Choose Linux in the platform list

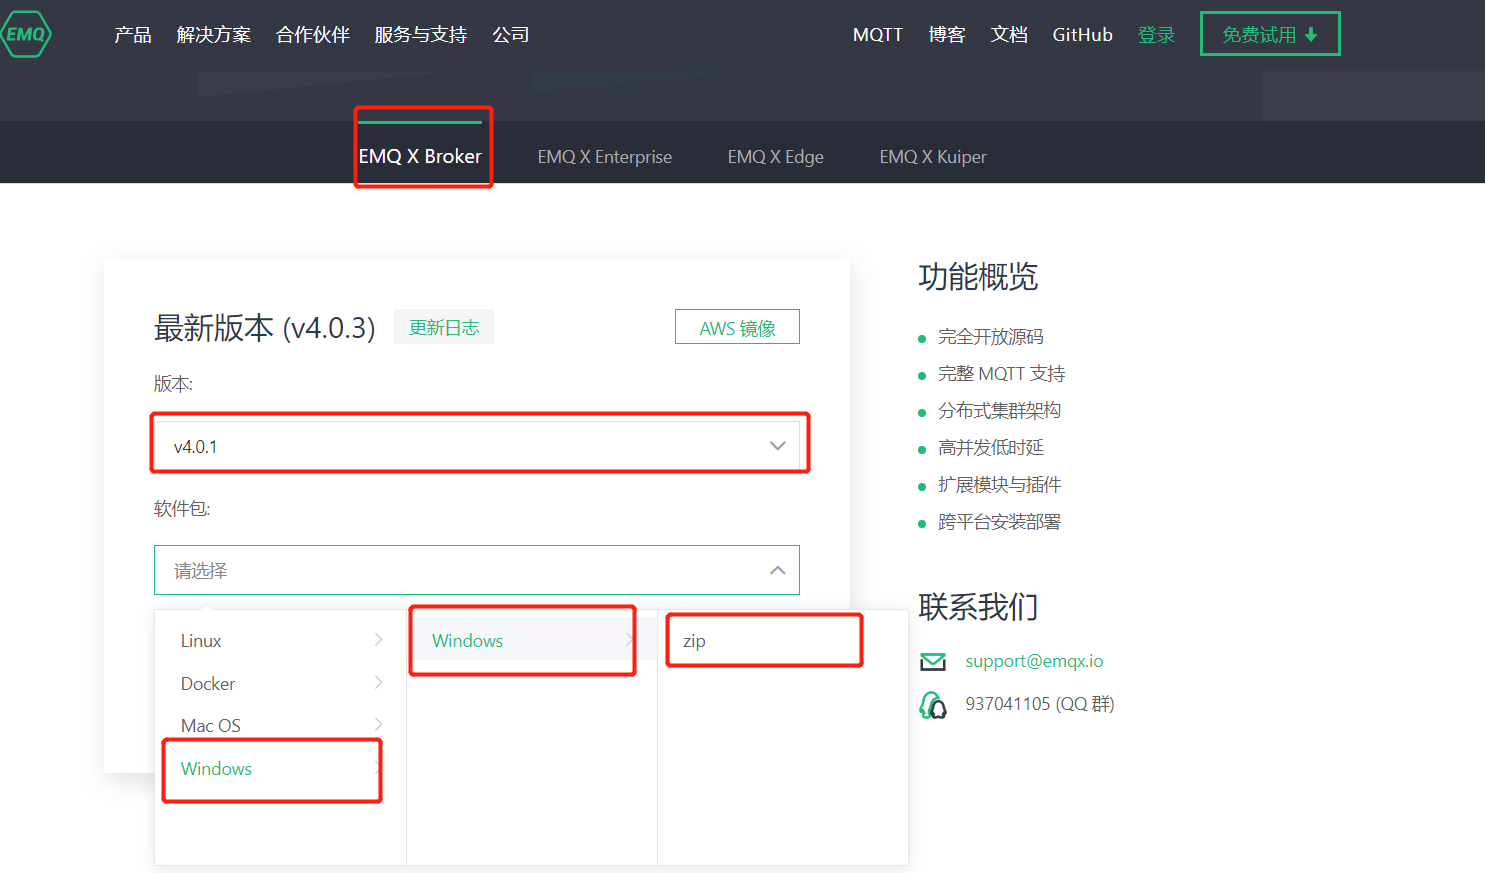click(x=281, y=641)
